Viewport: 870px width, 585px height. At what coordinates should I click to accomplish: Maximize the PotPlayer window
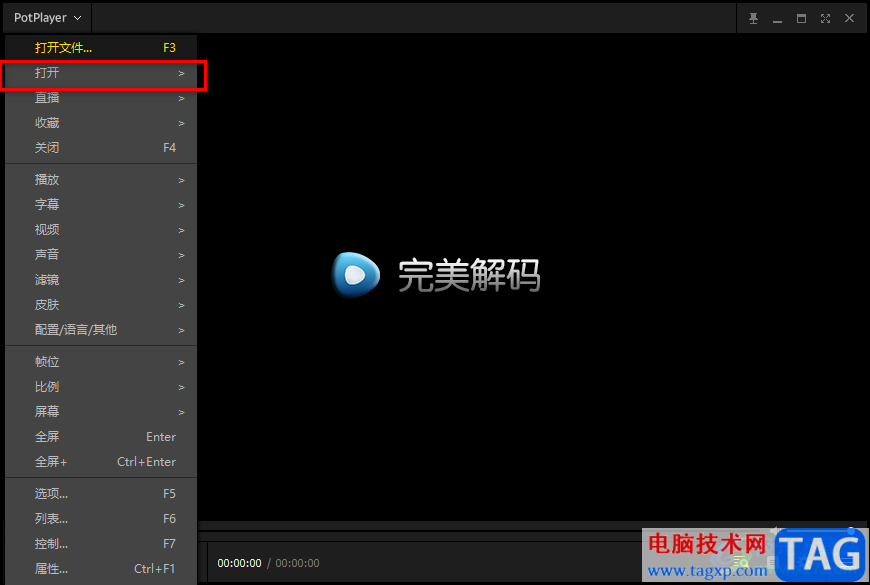801,18
